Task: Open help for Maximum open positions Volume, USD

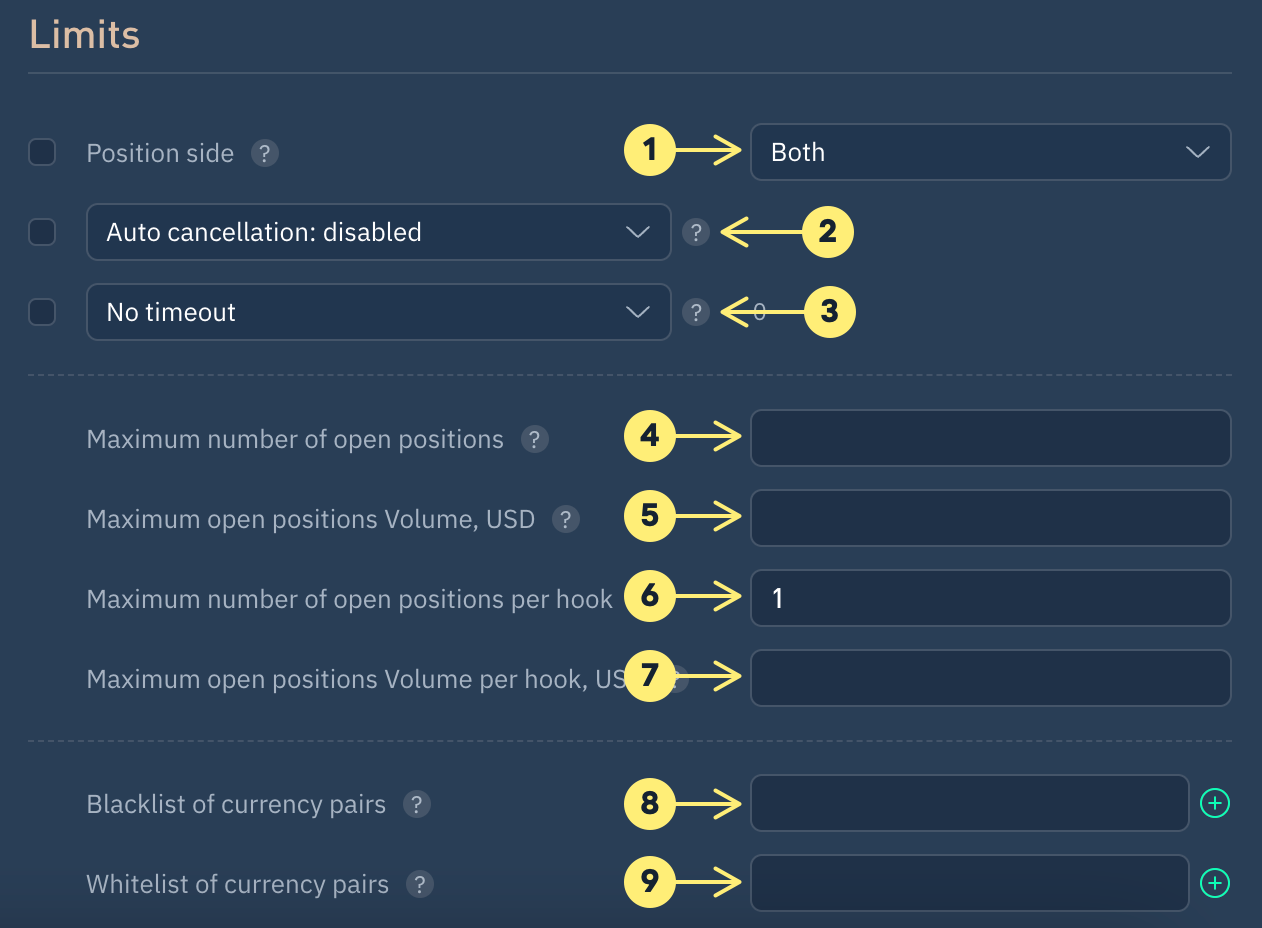Action: pyautogui.click(x=566, y=519)
